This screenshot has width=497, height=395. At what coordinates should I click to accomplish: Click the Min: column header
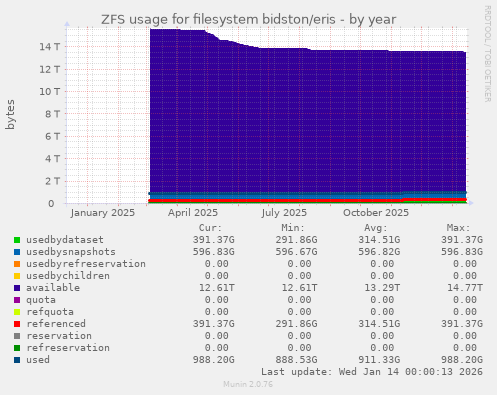(293, 228)
